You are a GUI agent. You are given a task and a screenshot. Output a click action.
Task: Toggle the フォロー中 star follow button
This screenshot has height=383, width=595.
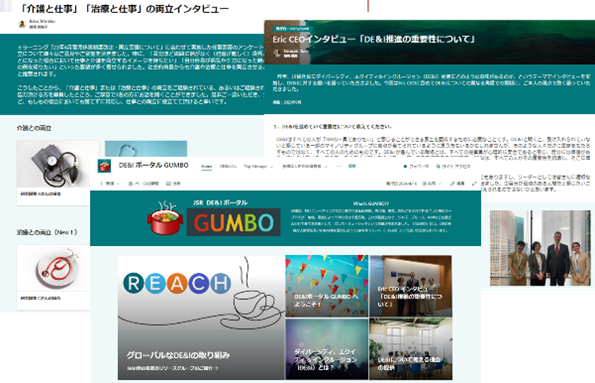416,166
